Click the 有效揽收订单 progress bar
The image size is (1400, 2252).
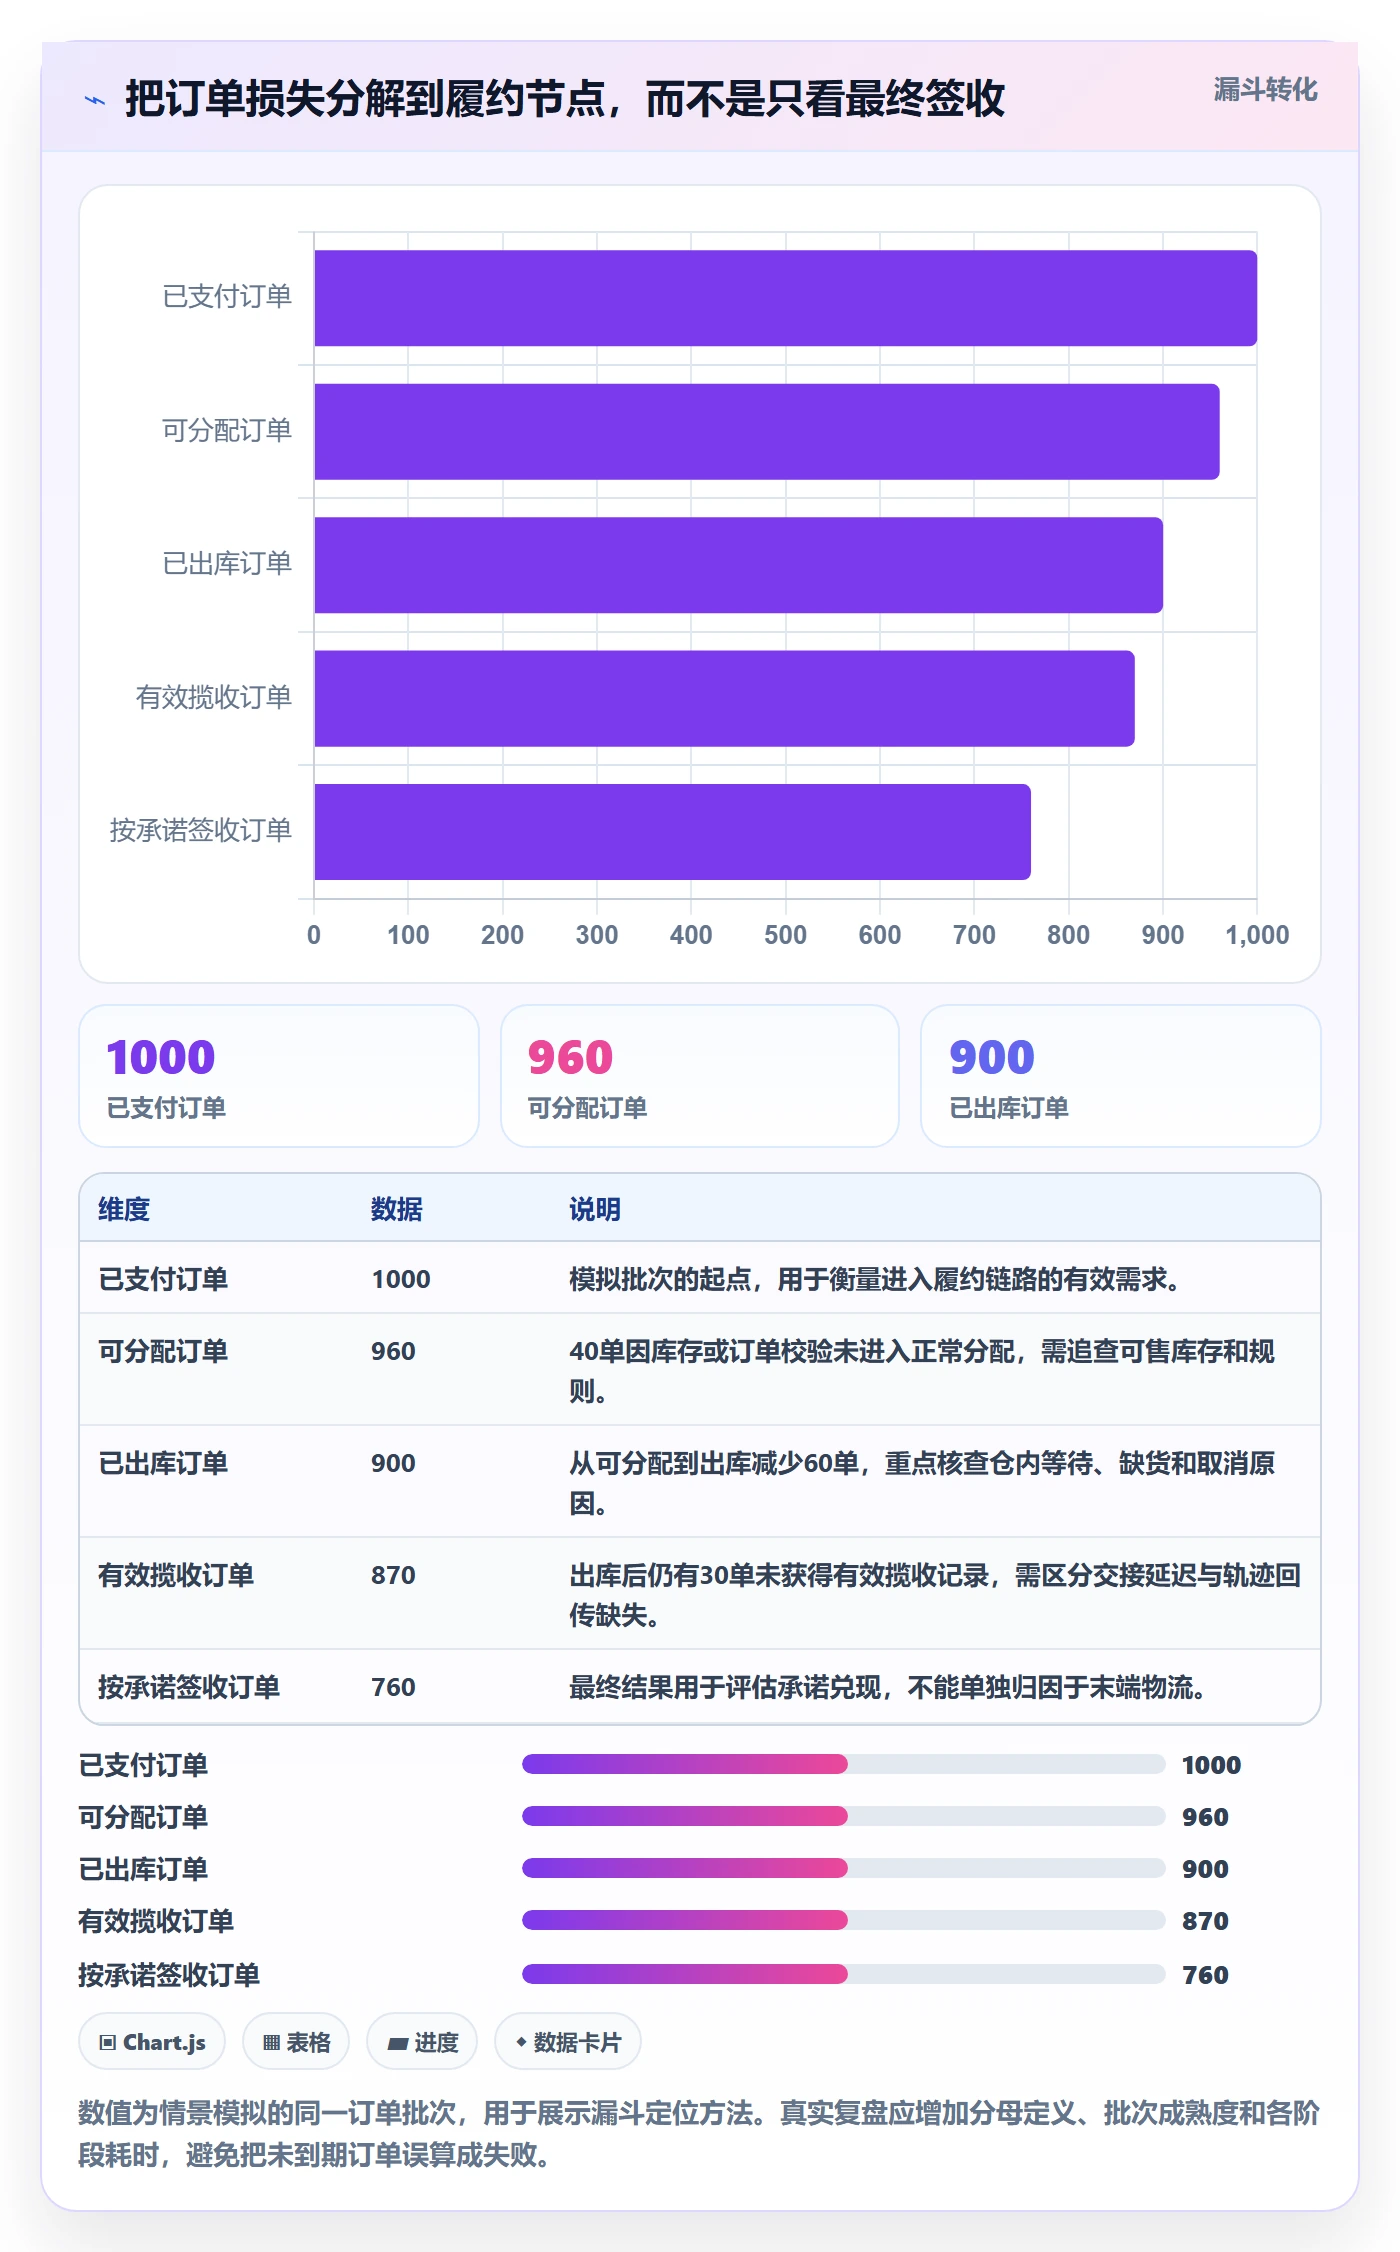(x=843, y=1920)
